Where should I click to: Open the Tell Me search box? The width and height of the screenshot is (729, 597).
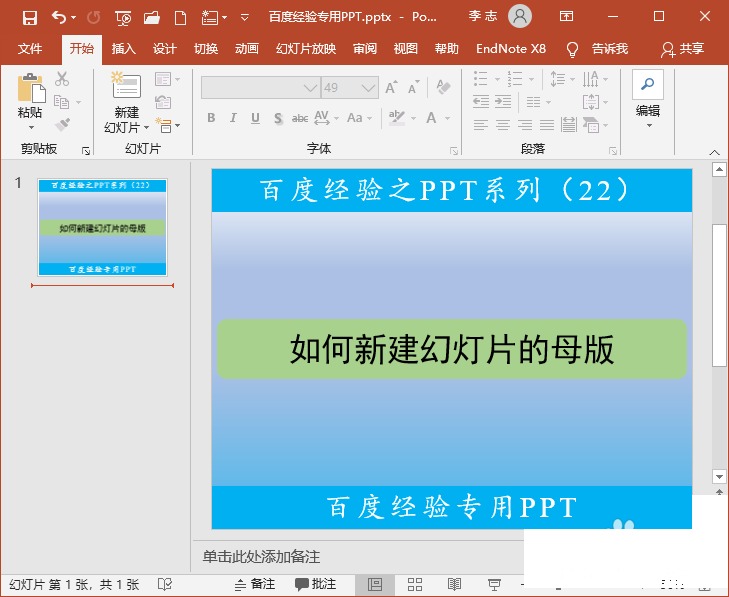[x=598, y=48]
